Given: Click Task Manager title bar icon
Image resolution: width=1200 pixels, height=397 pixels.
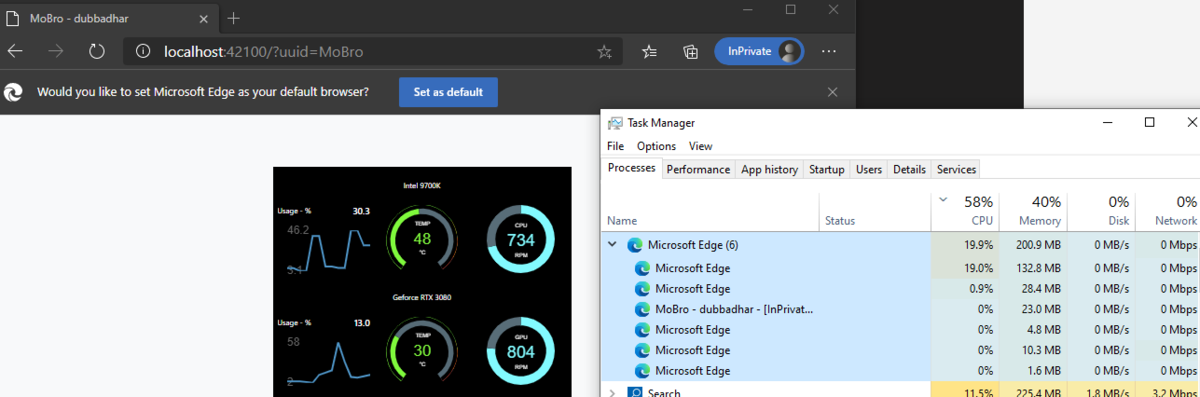Looking at the screenshot, I should (x=615, y=122).
